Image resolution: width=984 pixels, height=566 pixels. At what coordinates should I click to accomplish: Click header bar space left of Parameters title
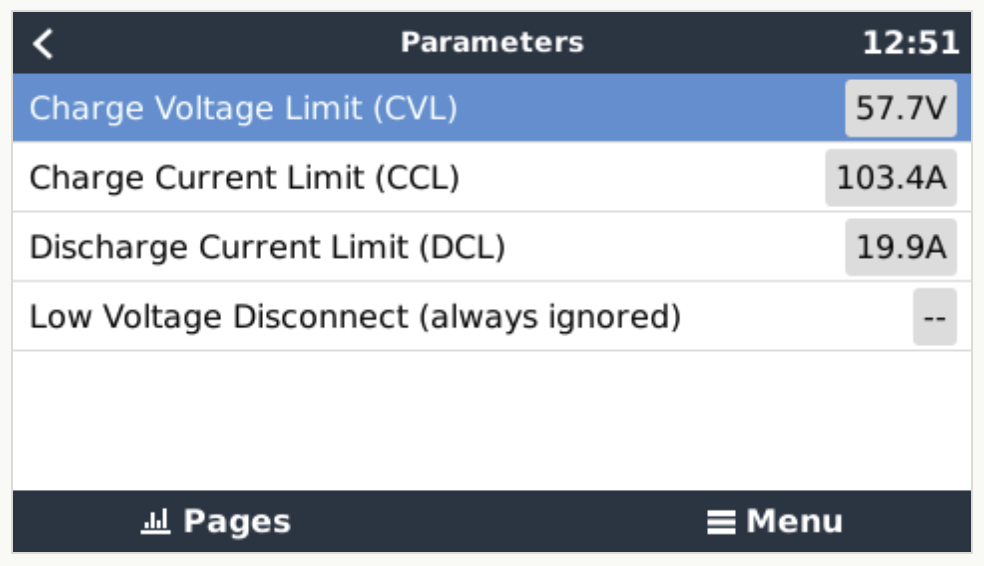tap(220, 44)
